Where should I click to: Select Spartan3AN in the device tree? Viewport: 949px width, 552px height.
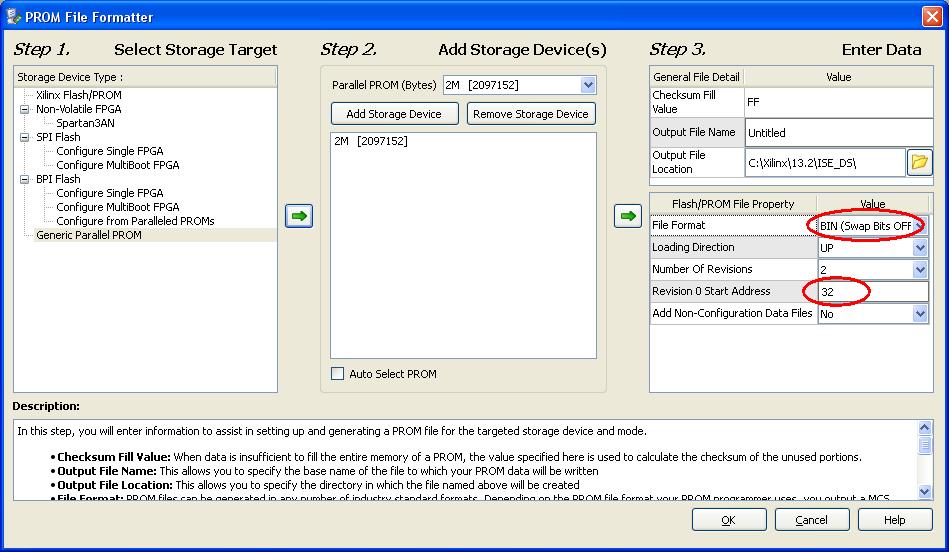click(85, 123)
